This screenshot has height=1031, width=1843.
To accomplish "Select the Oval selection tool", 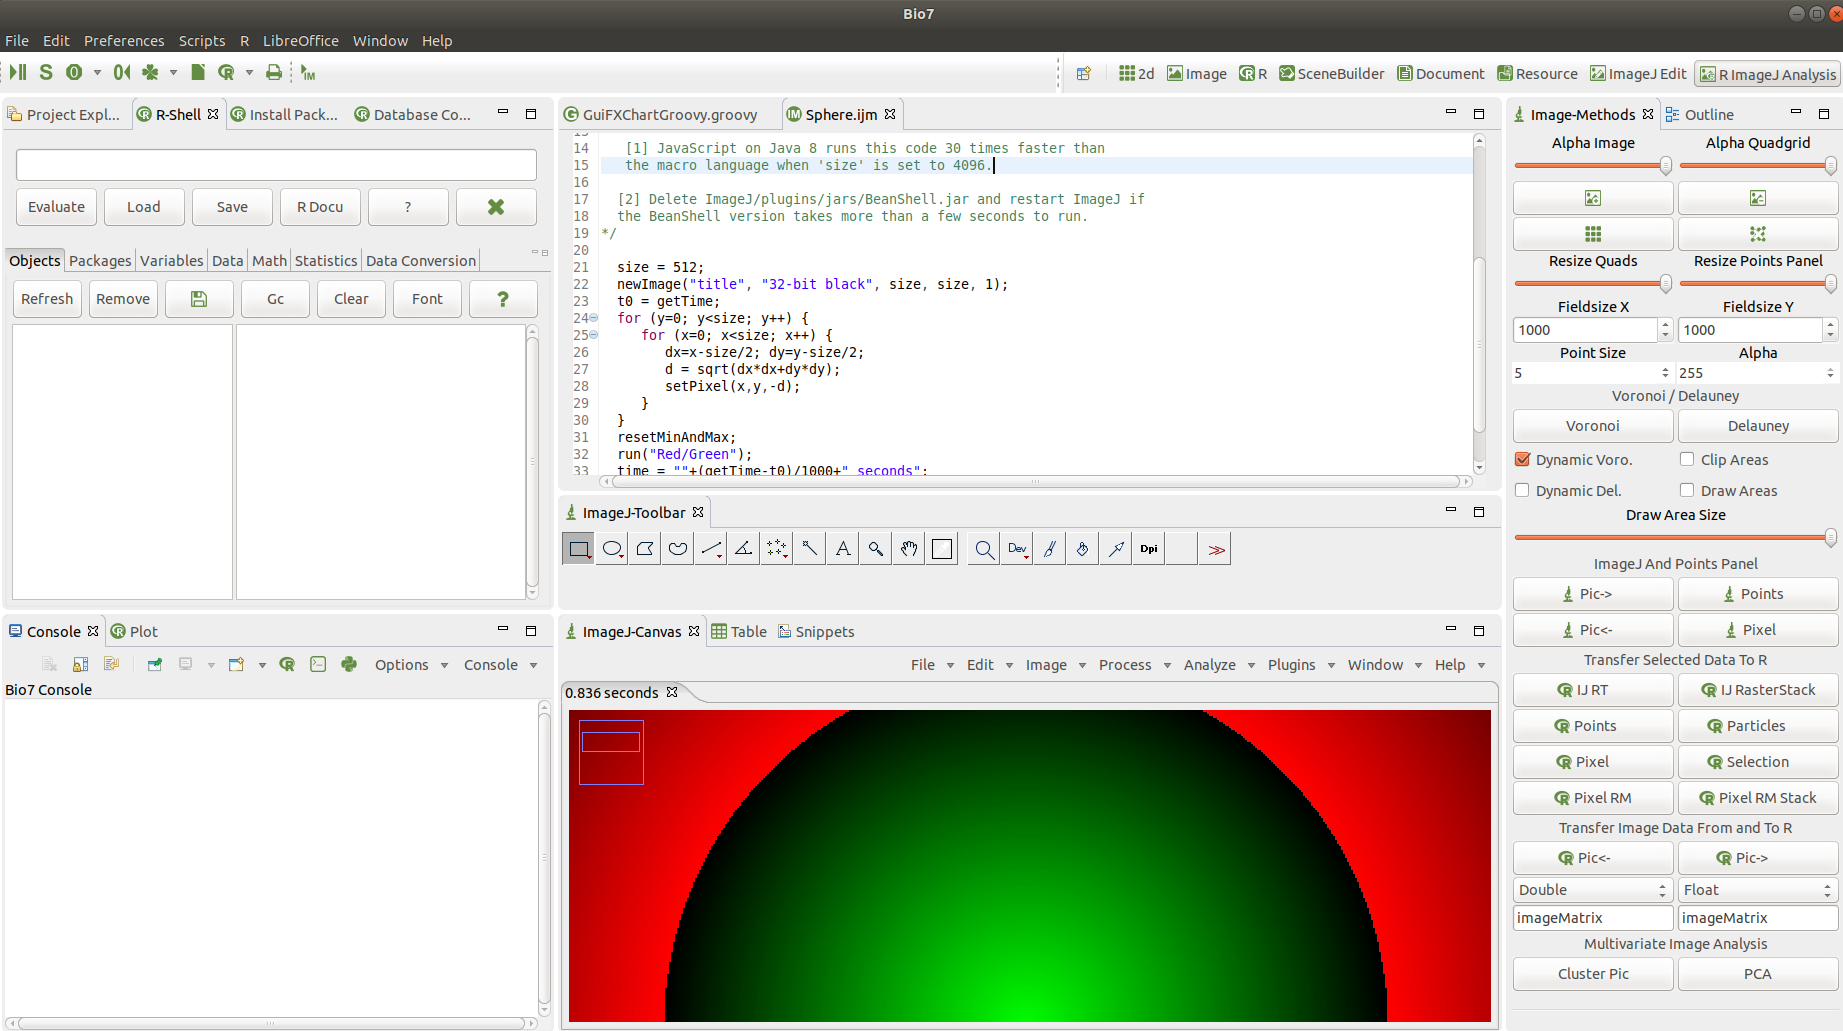I will [x=612, y=548].
